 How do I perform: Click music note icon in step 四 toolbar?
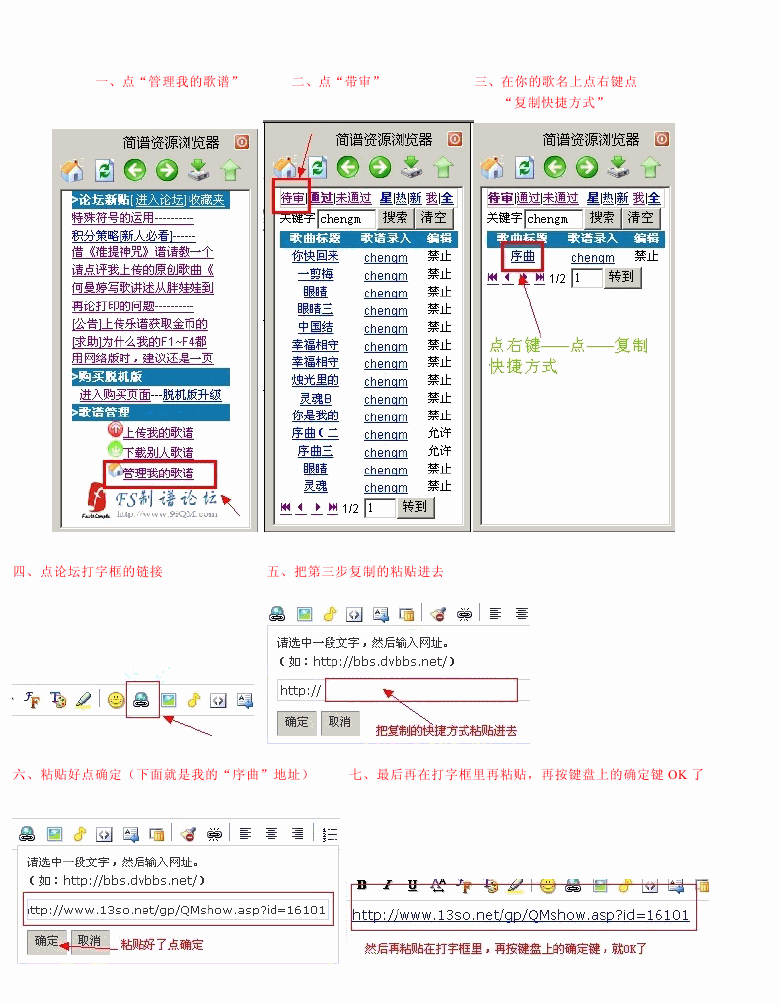coord(194,700)
